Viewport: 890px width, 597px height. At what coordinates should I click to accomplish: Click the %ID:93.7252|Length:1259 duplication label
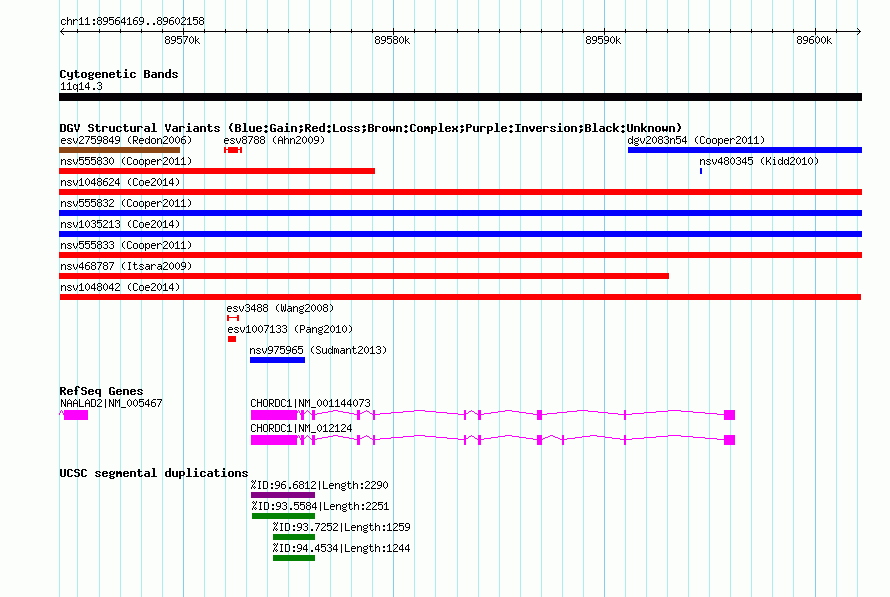point(341,528)
